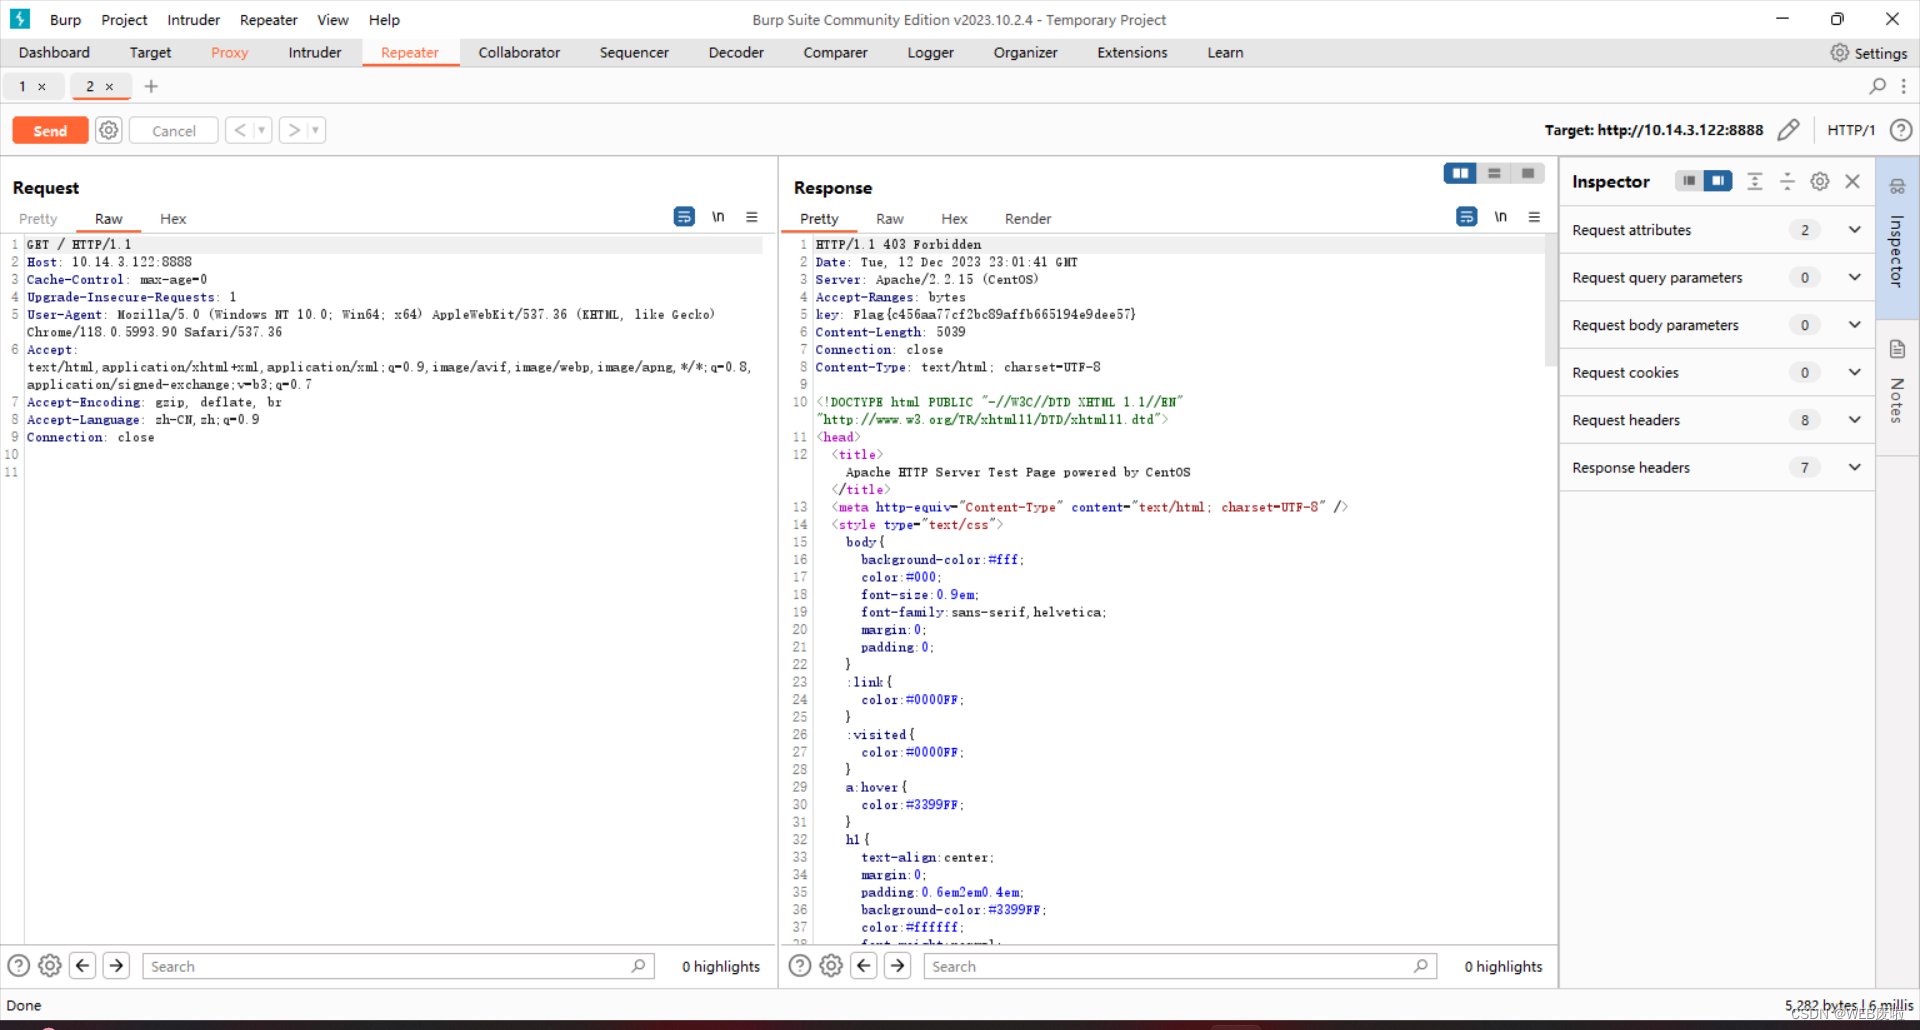Click the Send request button

(50, 131)
